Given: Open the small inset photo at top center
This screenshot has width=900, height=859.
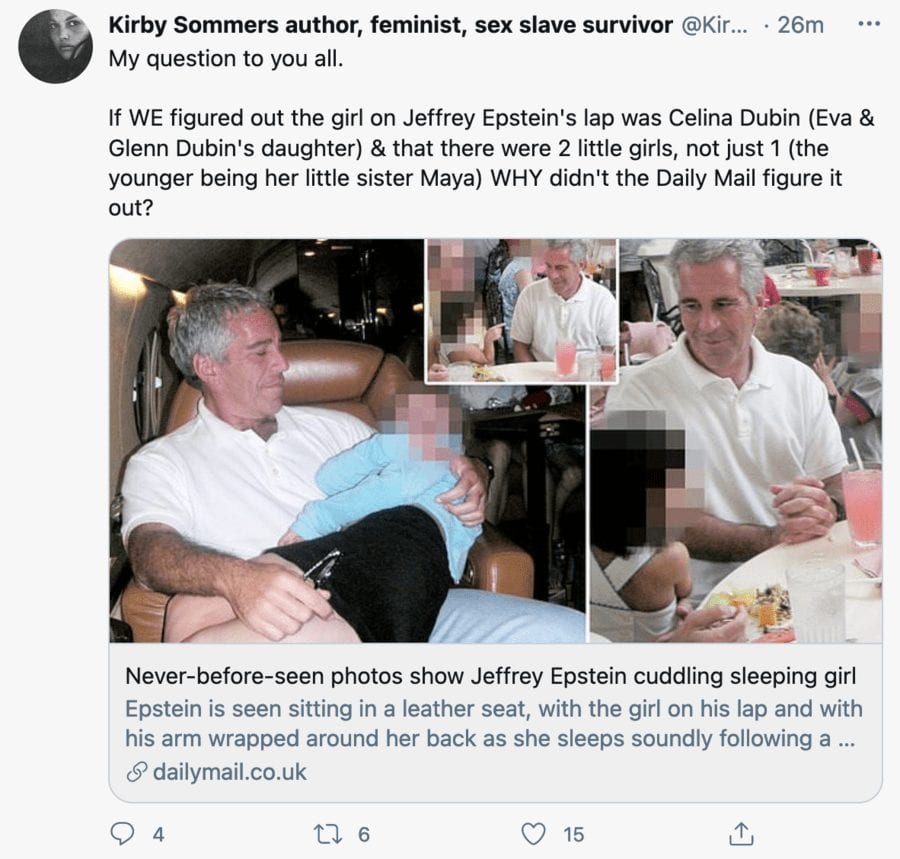Looking at the screenshot, I should click(521, 310).
